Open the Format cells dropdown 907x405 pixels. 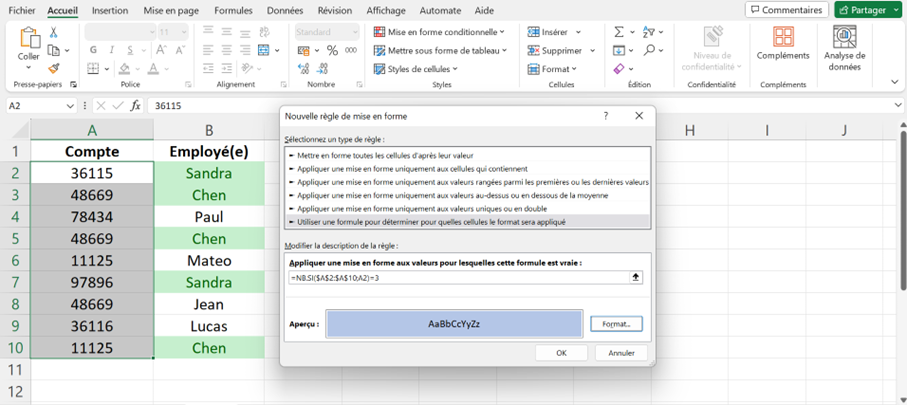pos(552,69)
